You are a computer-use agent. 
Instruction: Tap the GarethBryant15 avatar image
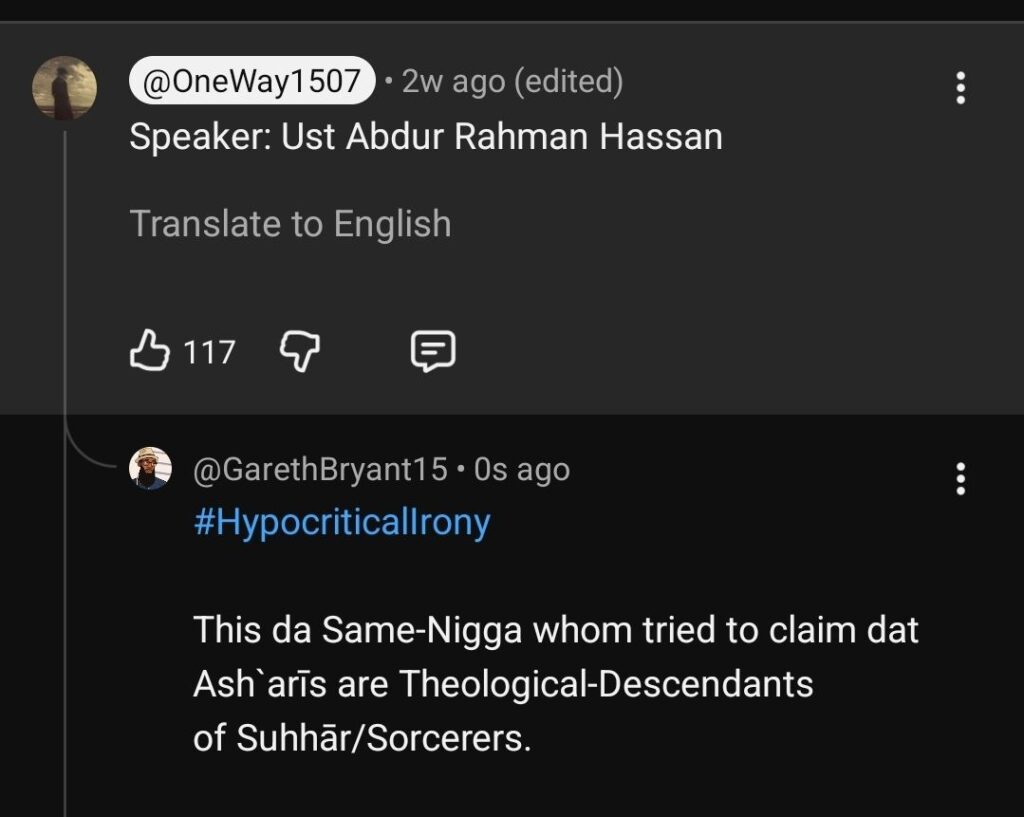[x=151, y=469]
